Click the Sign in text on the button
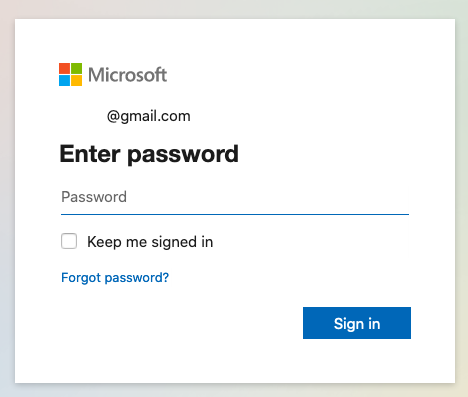 tap(357, 324)
